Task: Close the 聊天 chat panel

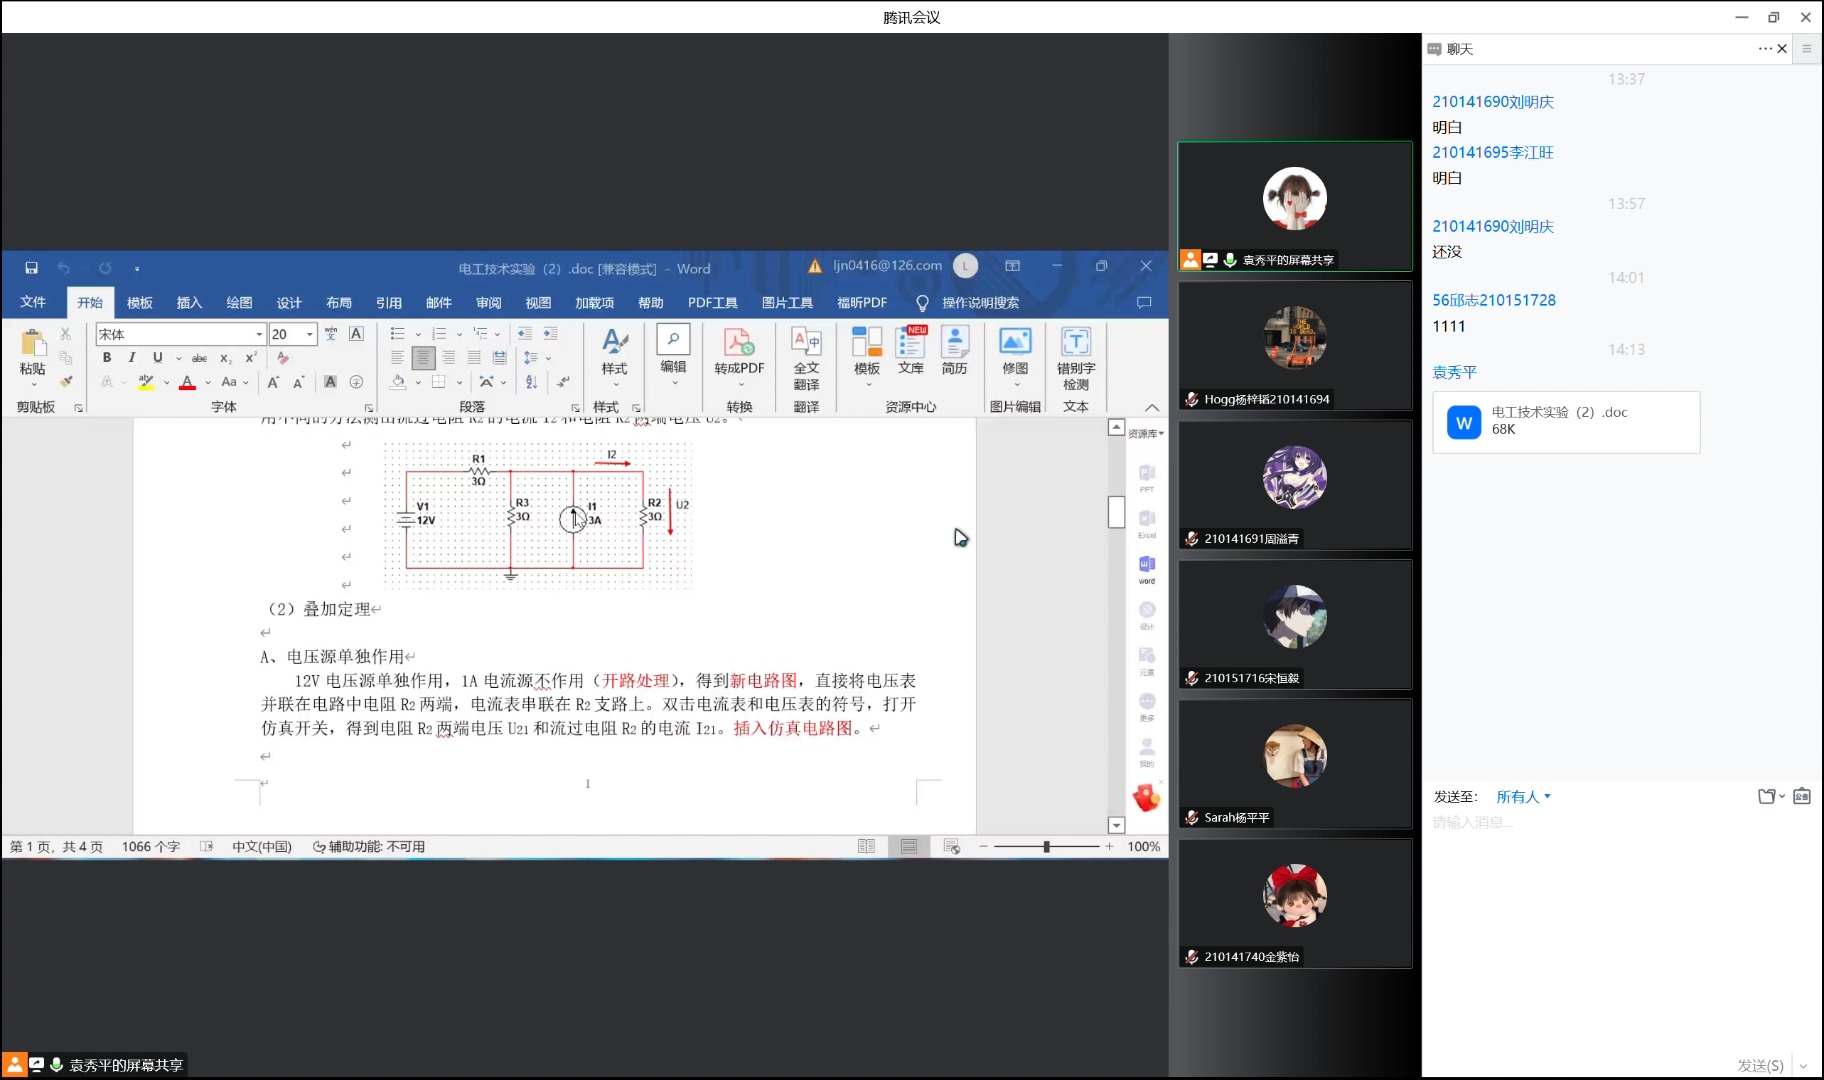Action: pyautogui.click(x=1782, y=48)
